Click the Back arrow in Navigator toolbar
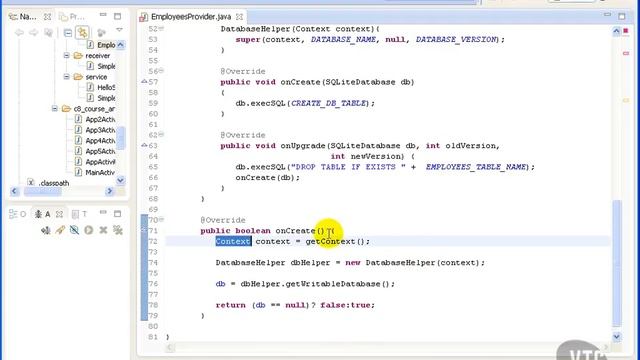This screenshot has height=360, width=640. point(19,33)
